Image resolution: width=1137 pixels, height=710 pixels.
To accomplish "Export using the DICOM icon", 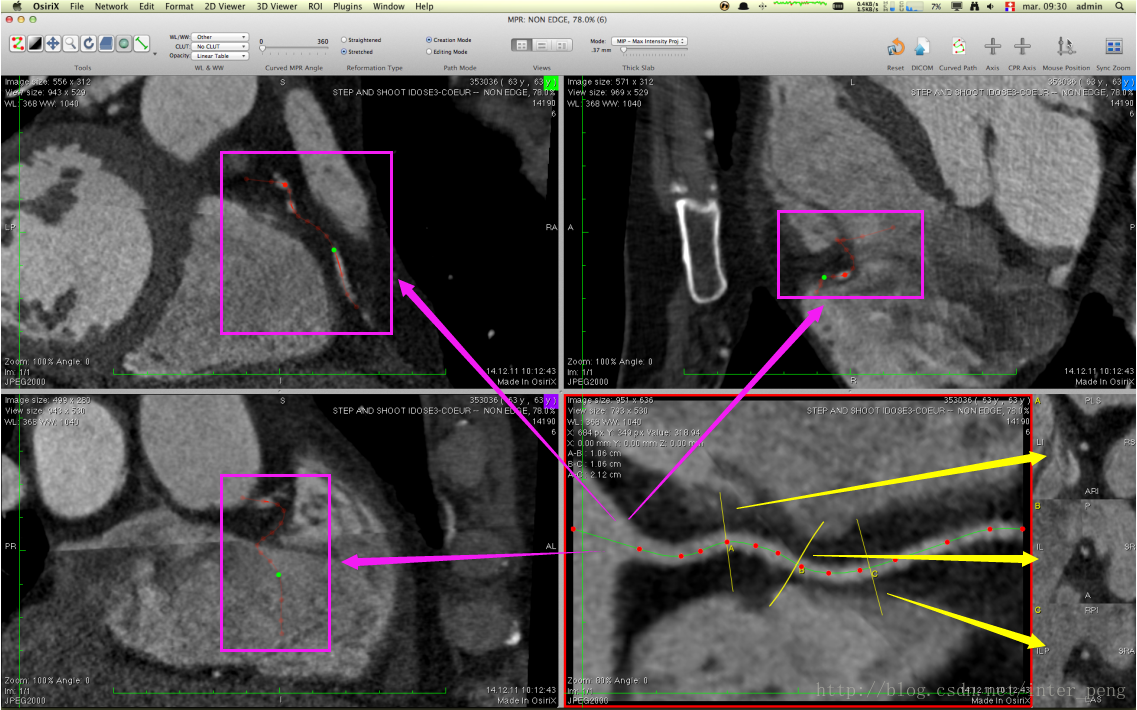I will (x=922, y=47).
